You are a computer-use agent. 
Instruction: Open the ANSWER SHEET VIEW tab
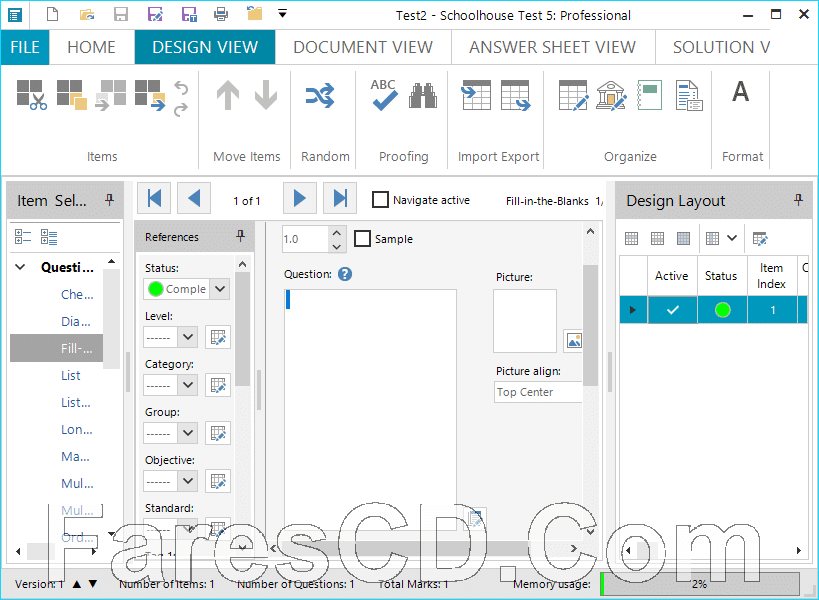pyautogui.click(x=552, y=48)
